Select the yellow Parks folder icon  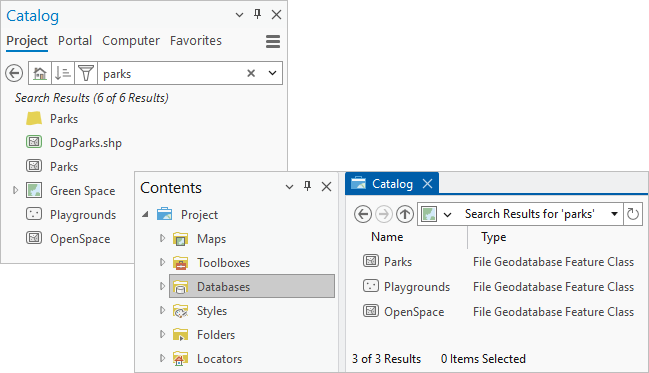point(34,118)
